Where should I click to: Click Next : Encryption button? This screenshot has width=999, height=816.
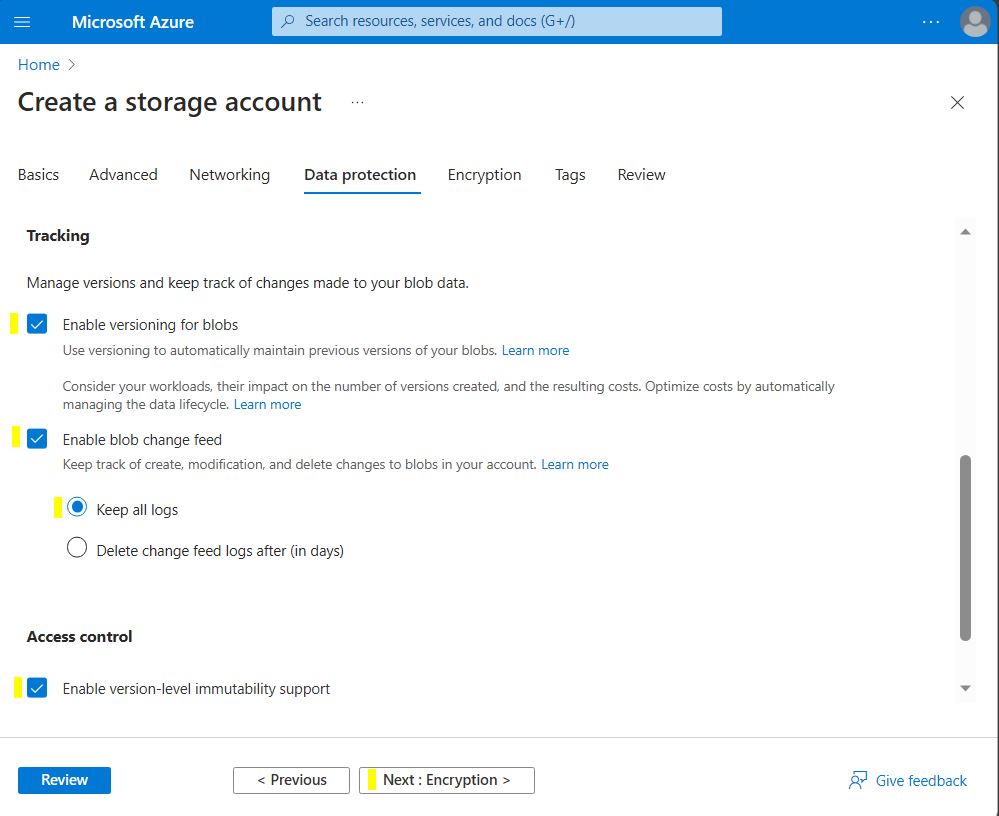click(446, 780)
